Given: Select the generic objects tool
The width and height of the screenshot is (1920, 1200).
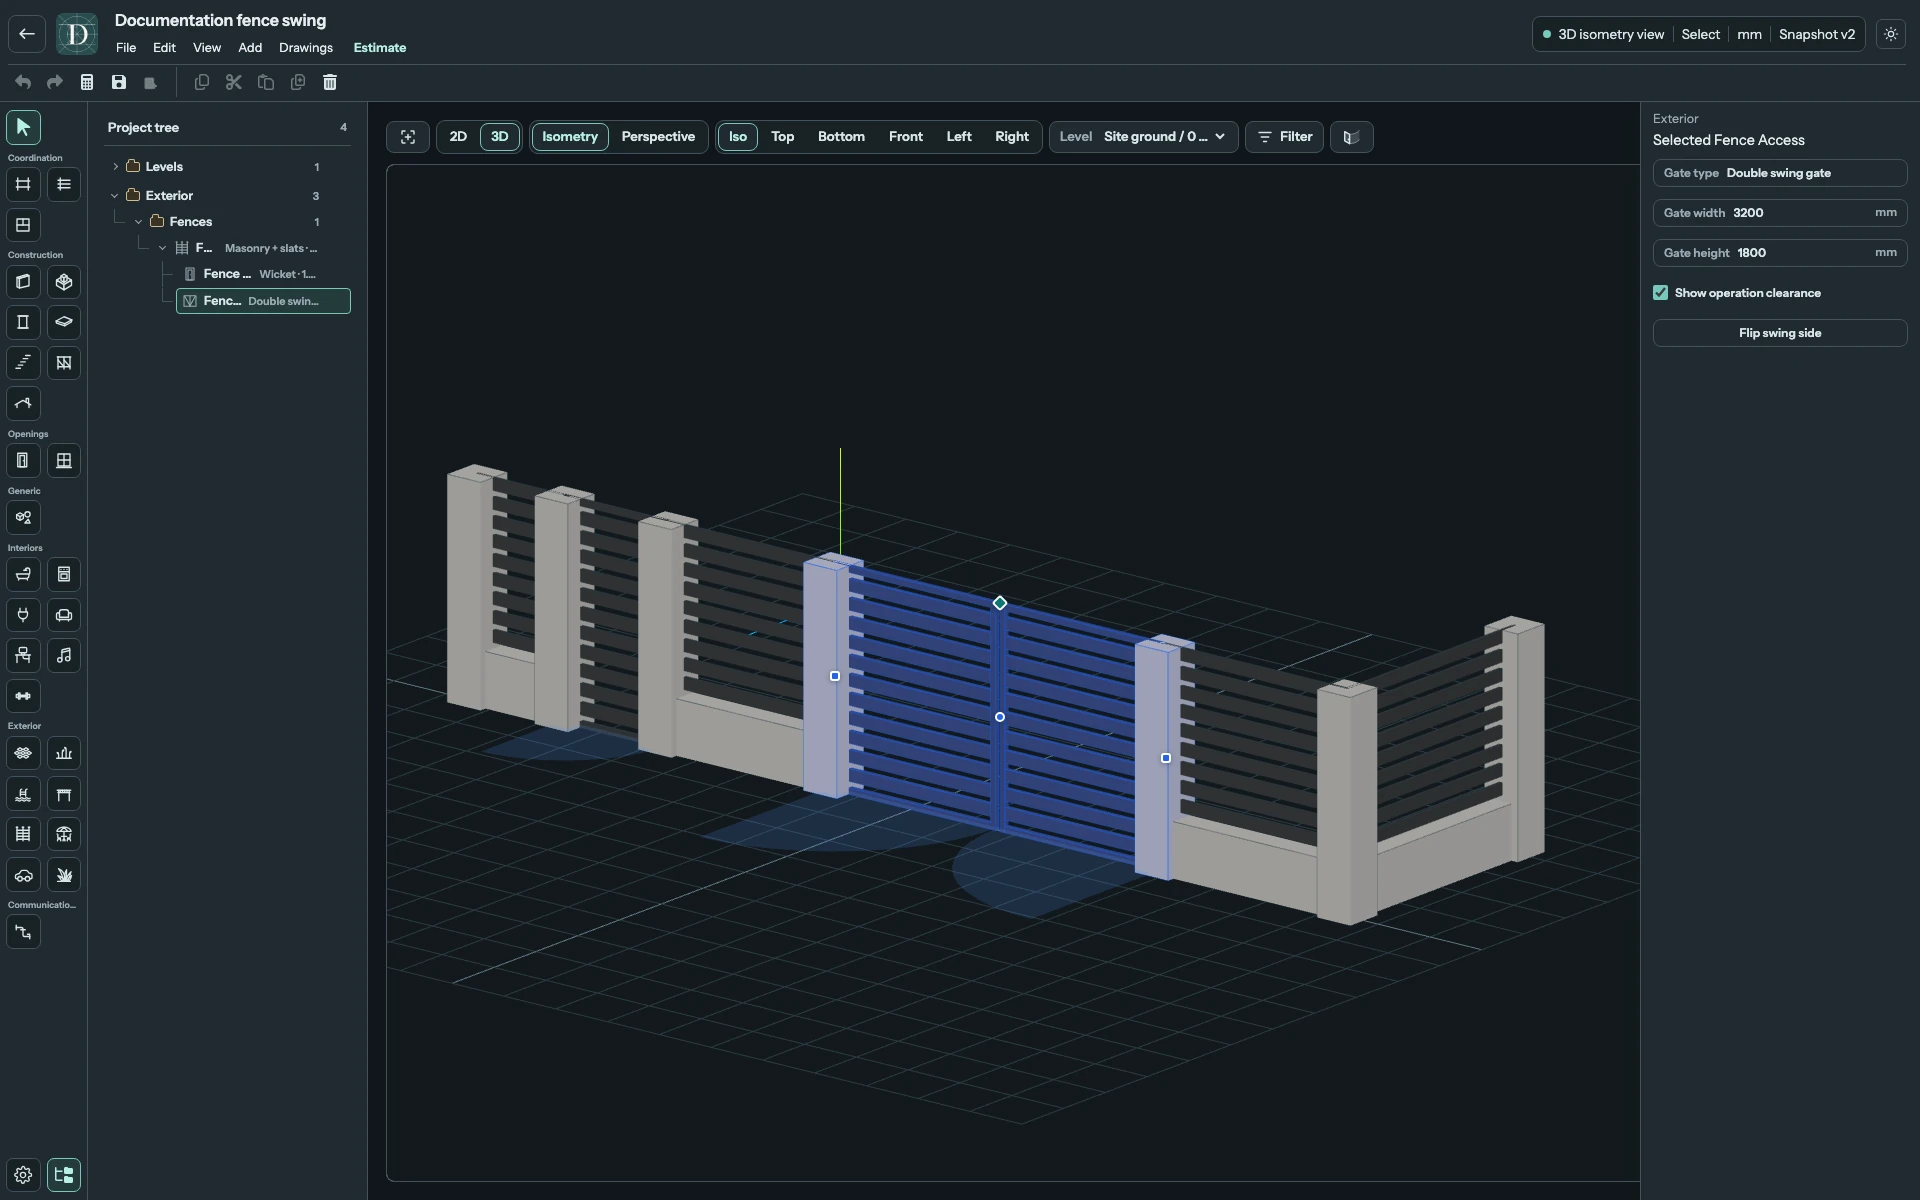Looking at the screenshot, I should (x=23, y=518).
